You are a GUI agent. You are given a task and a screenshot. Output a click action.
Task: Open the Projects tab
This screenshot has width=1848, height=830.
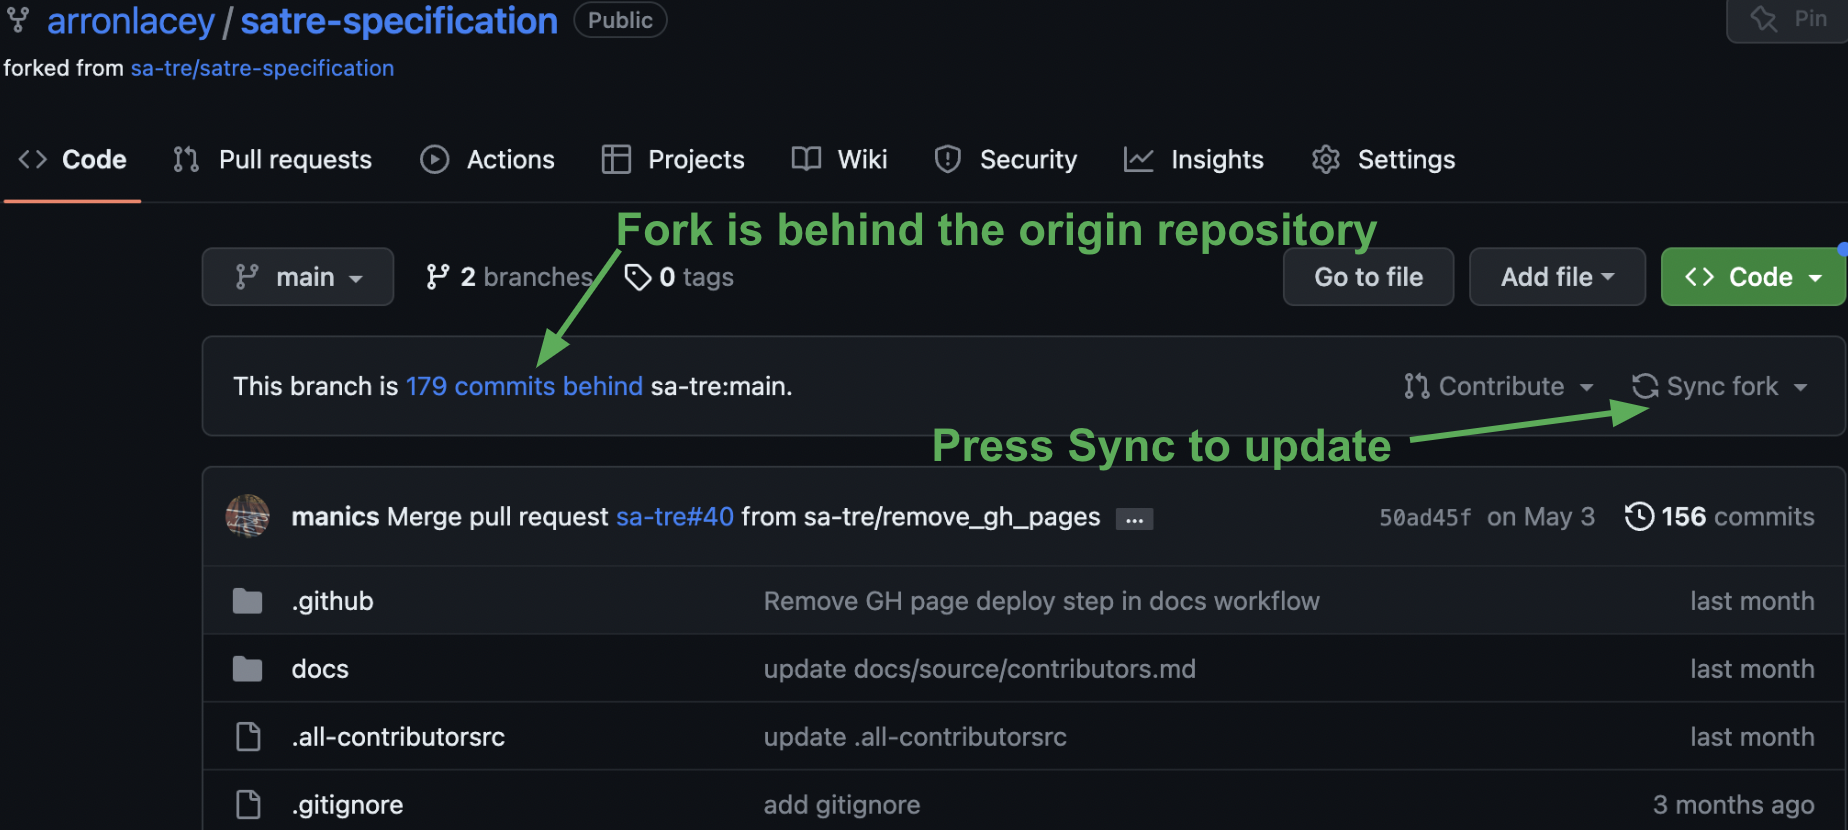coord(673,160)
